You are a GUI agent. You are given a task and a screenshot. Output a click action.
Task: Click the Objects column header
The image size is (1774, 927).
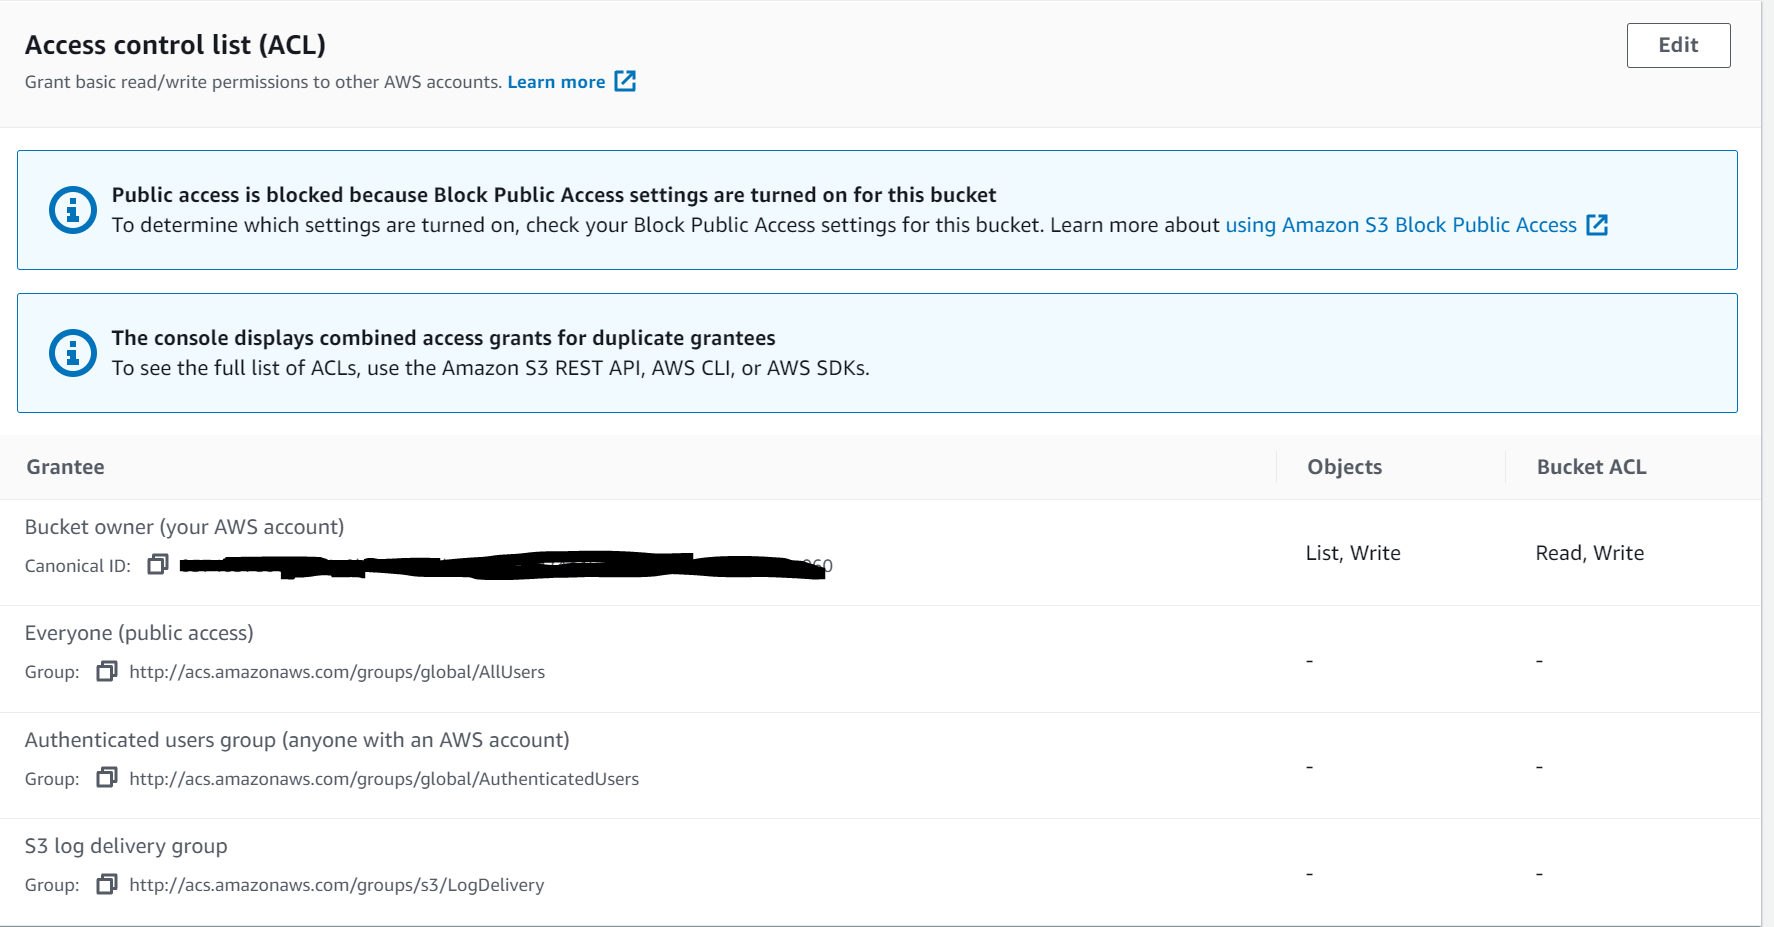click(x=1344, y=467)
